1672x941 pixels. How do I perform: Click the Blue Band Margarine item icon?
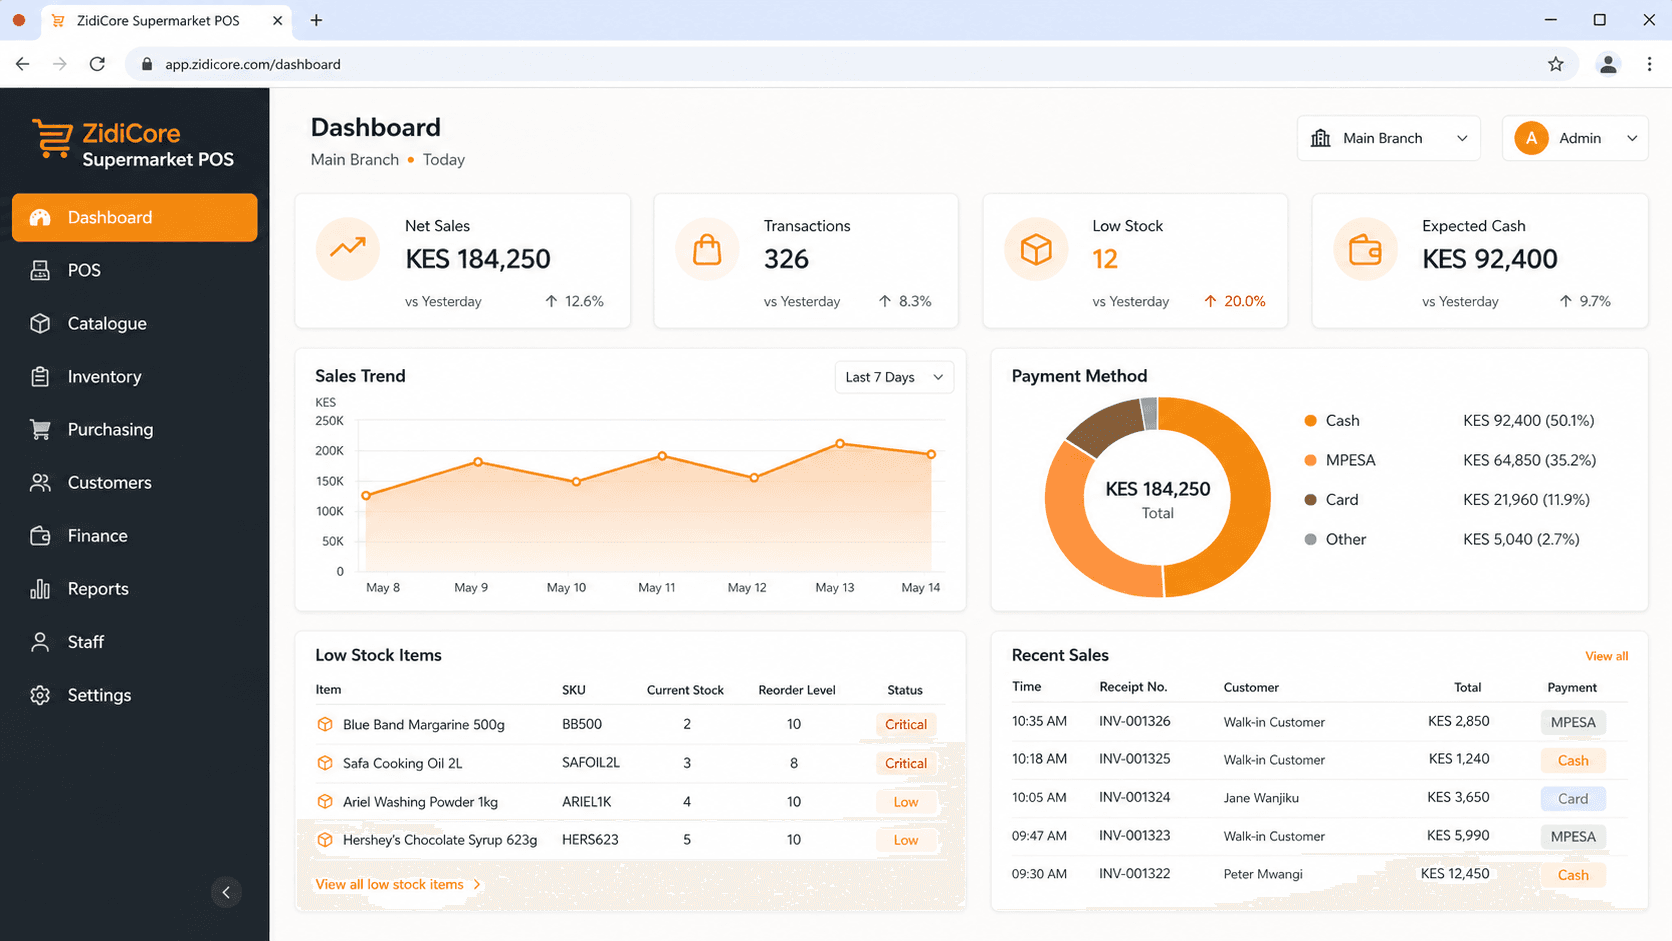tap(325, 724)
